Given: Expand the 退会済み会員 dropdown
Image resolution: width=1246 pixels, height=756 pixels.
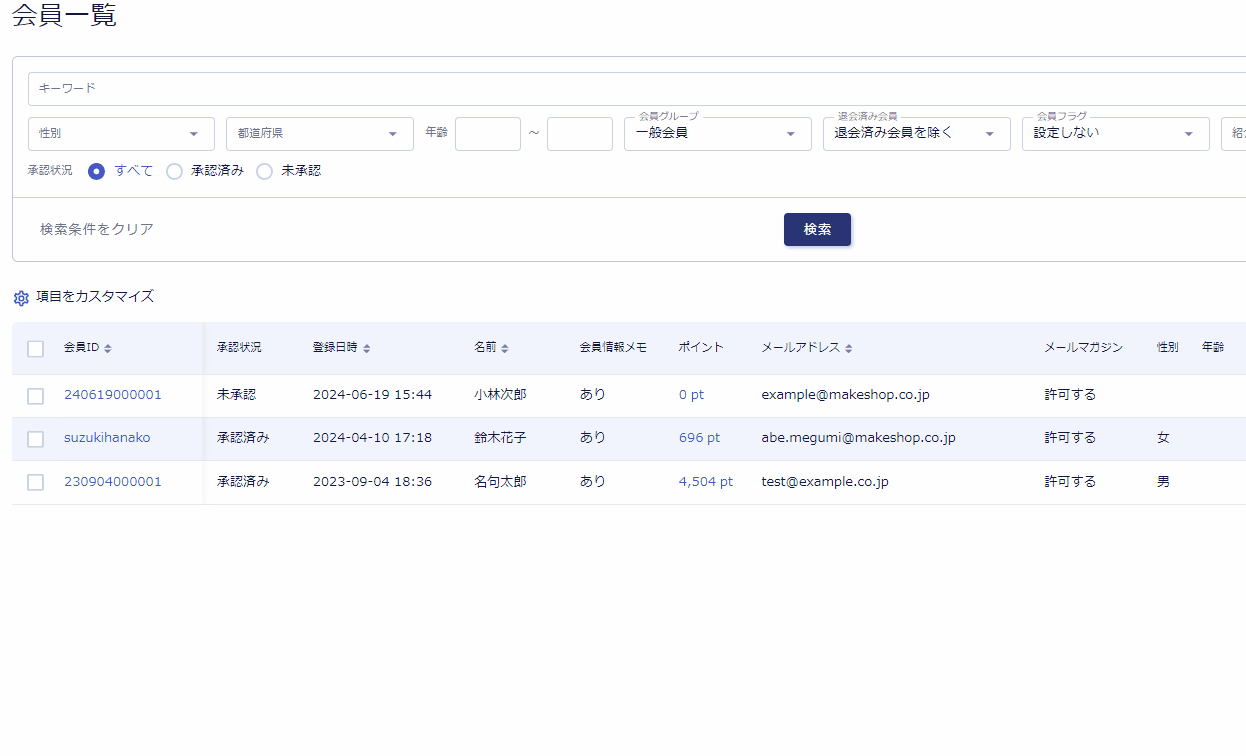Looking at the screenshot, I should click(916, 134).
